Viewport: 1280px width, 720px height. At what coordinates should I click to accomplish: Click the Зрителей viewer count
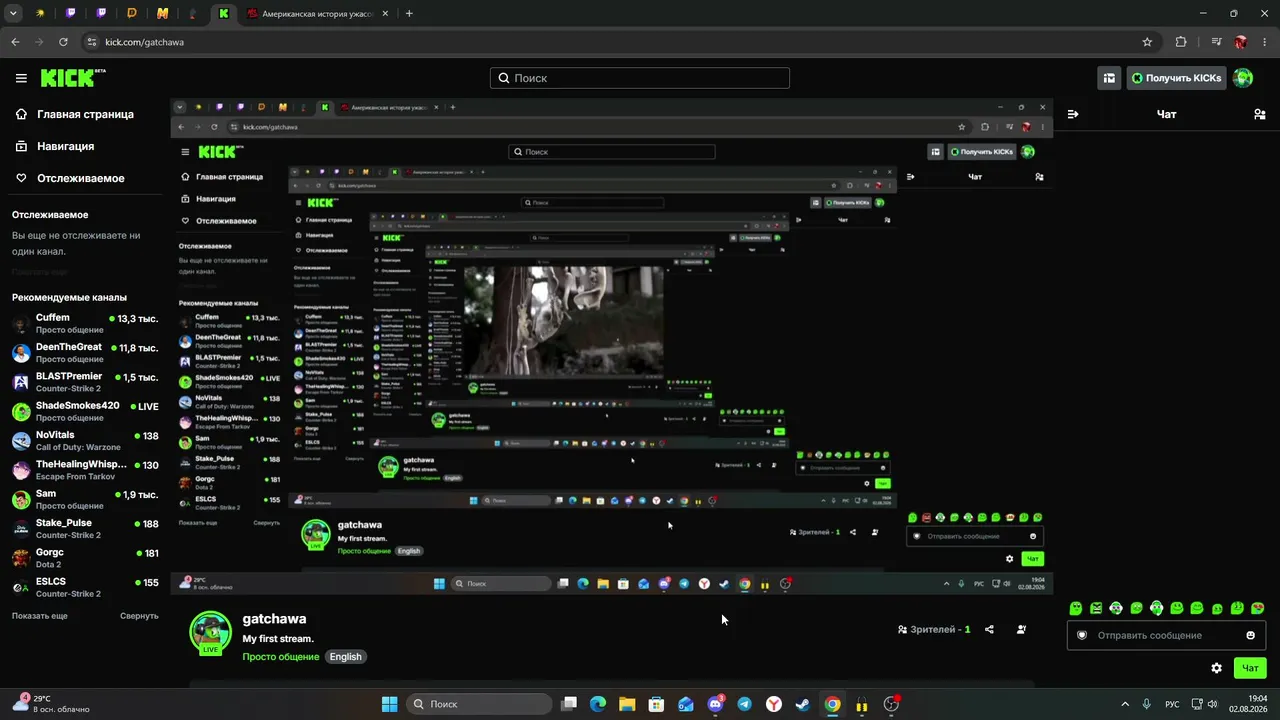[x=934, y=630]
